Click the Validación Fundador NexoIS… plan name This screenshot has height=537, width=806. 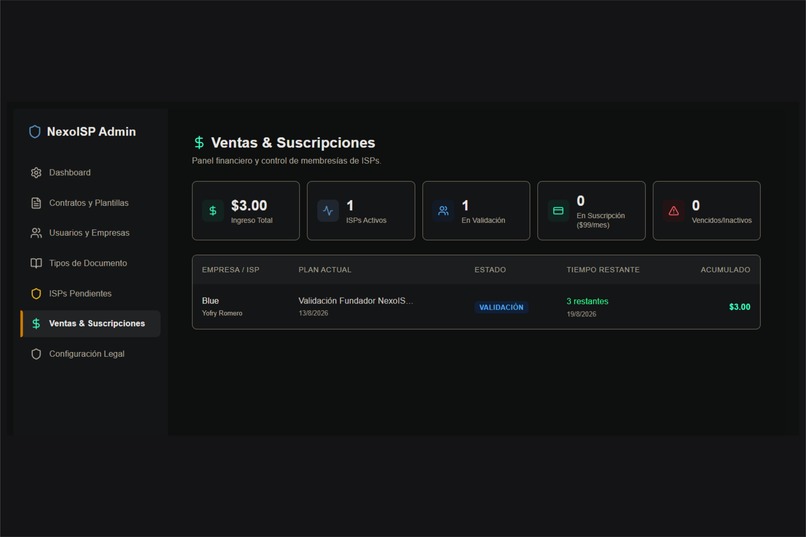pos(356,301)
